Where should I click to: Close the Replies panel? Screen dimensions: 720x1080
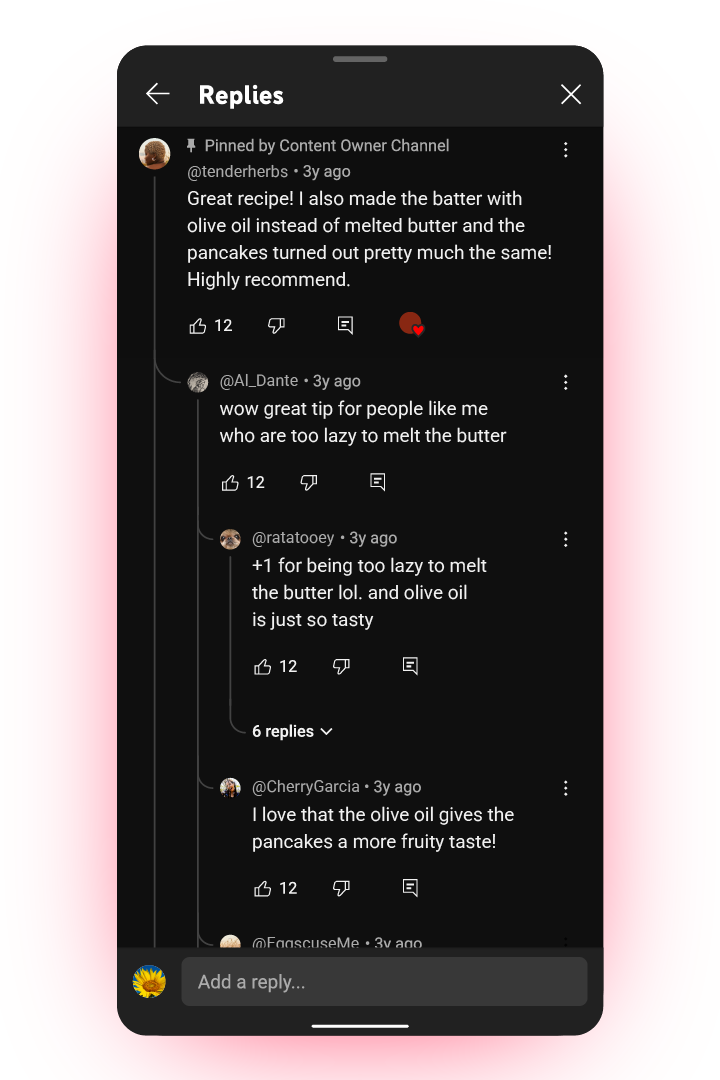(571, 94)
